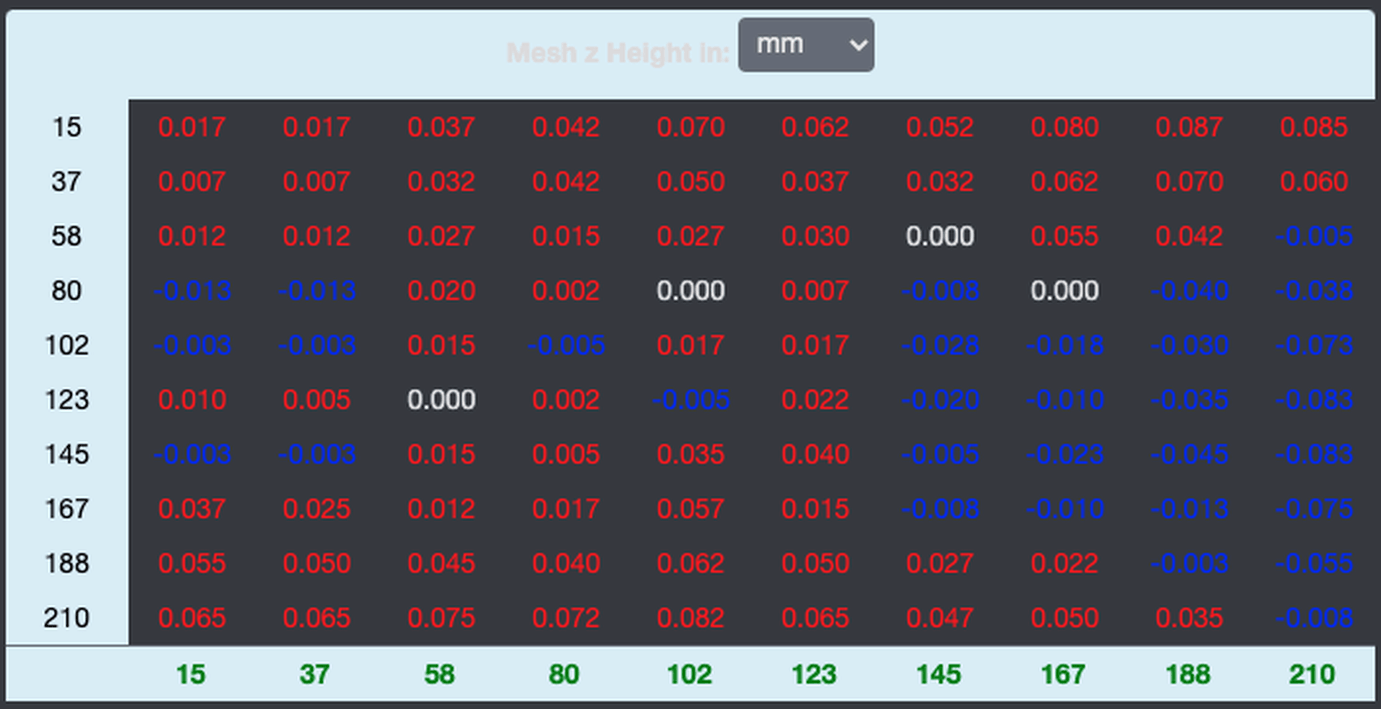The height and width of the screenshot is (709, 1381).
Task: Click -0.073 in row 102, column 210
Action: coord(1314,345)
